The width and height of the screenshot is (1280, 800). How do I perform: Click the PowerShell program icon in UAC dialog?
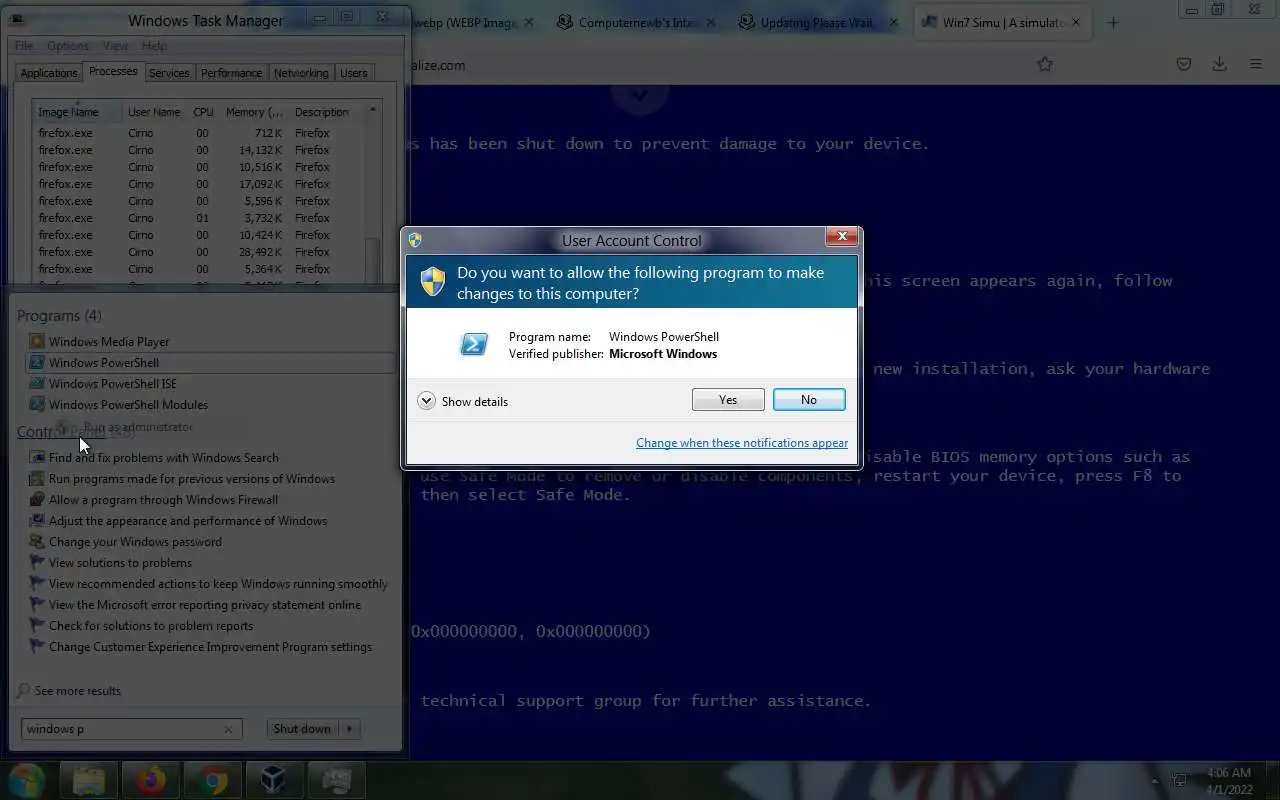(474, 344)
